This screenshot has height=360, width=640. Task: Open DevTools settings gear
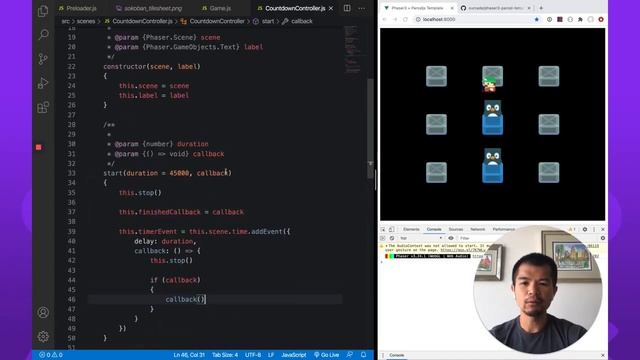click(585, 229)
